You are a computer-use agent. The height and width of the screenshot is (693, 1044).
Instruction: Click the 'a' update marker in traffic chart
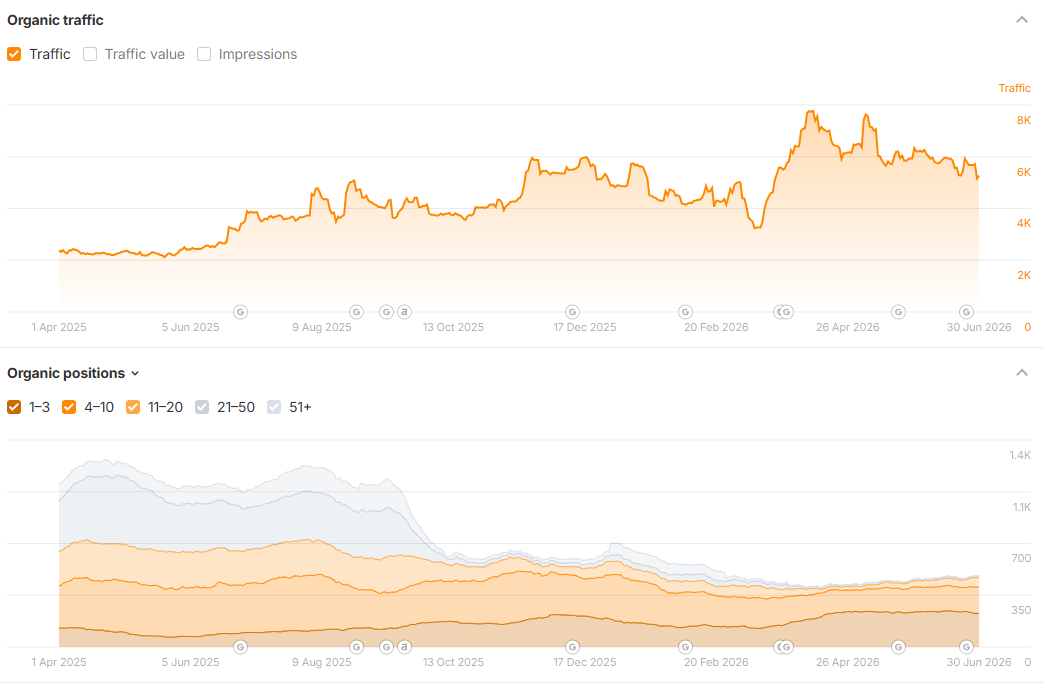click(x=404, y=312)
